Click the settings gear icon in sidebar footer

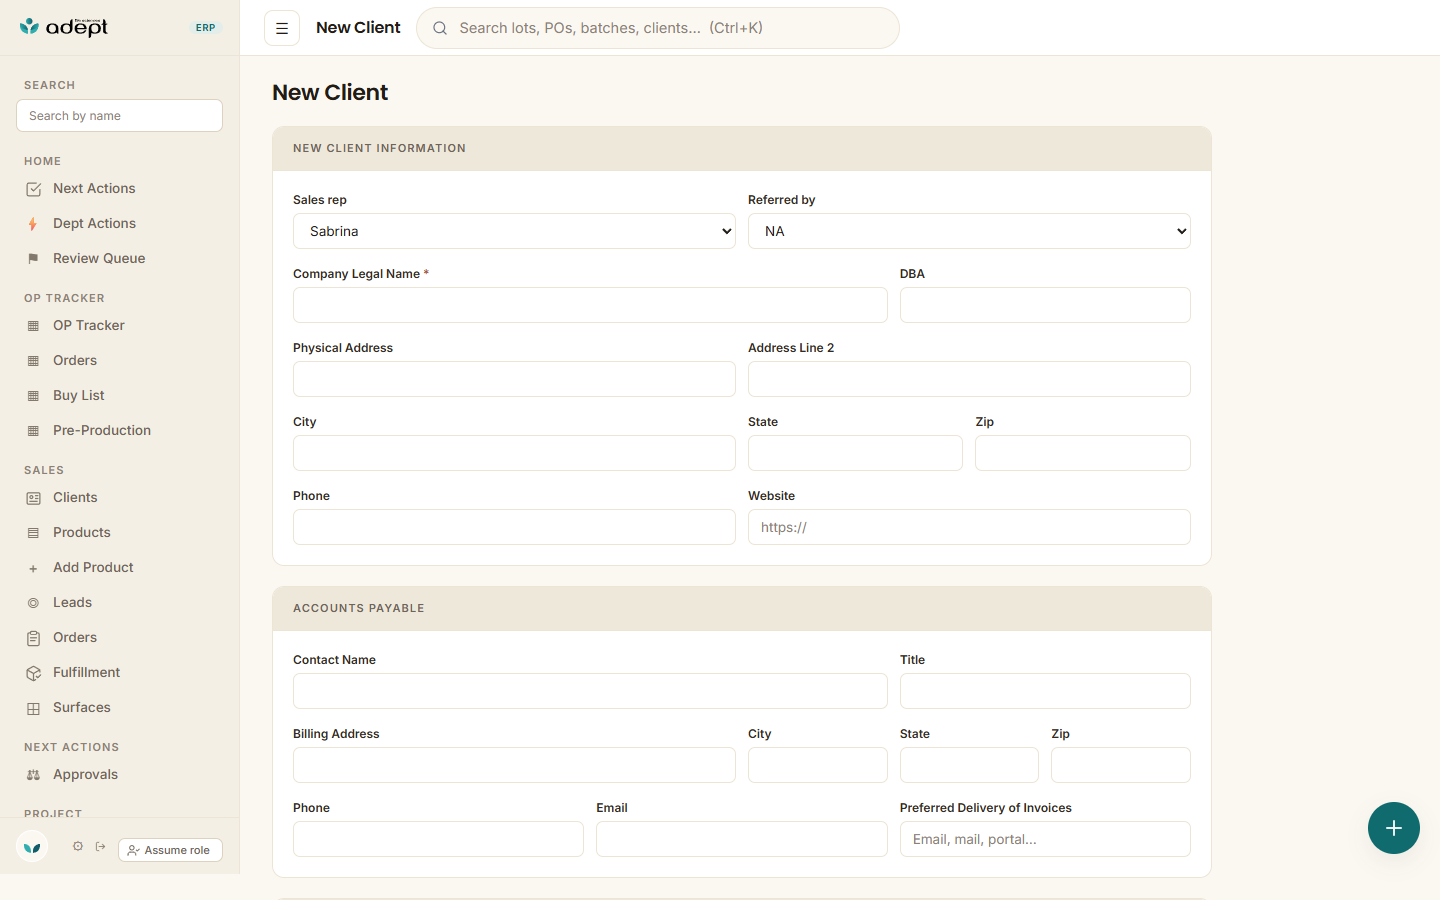[78, 846]
